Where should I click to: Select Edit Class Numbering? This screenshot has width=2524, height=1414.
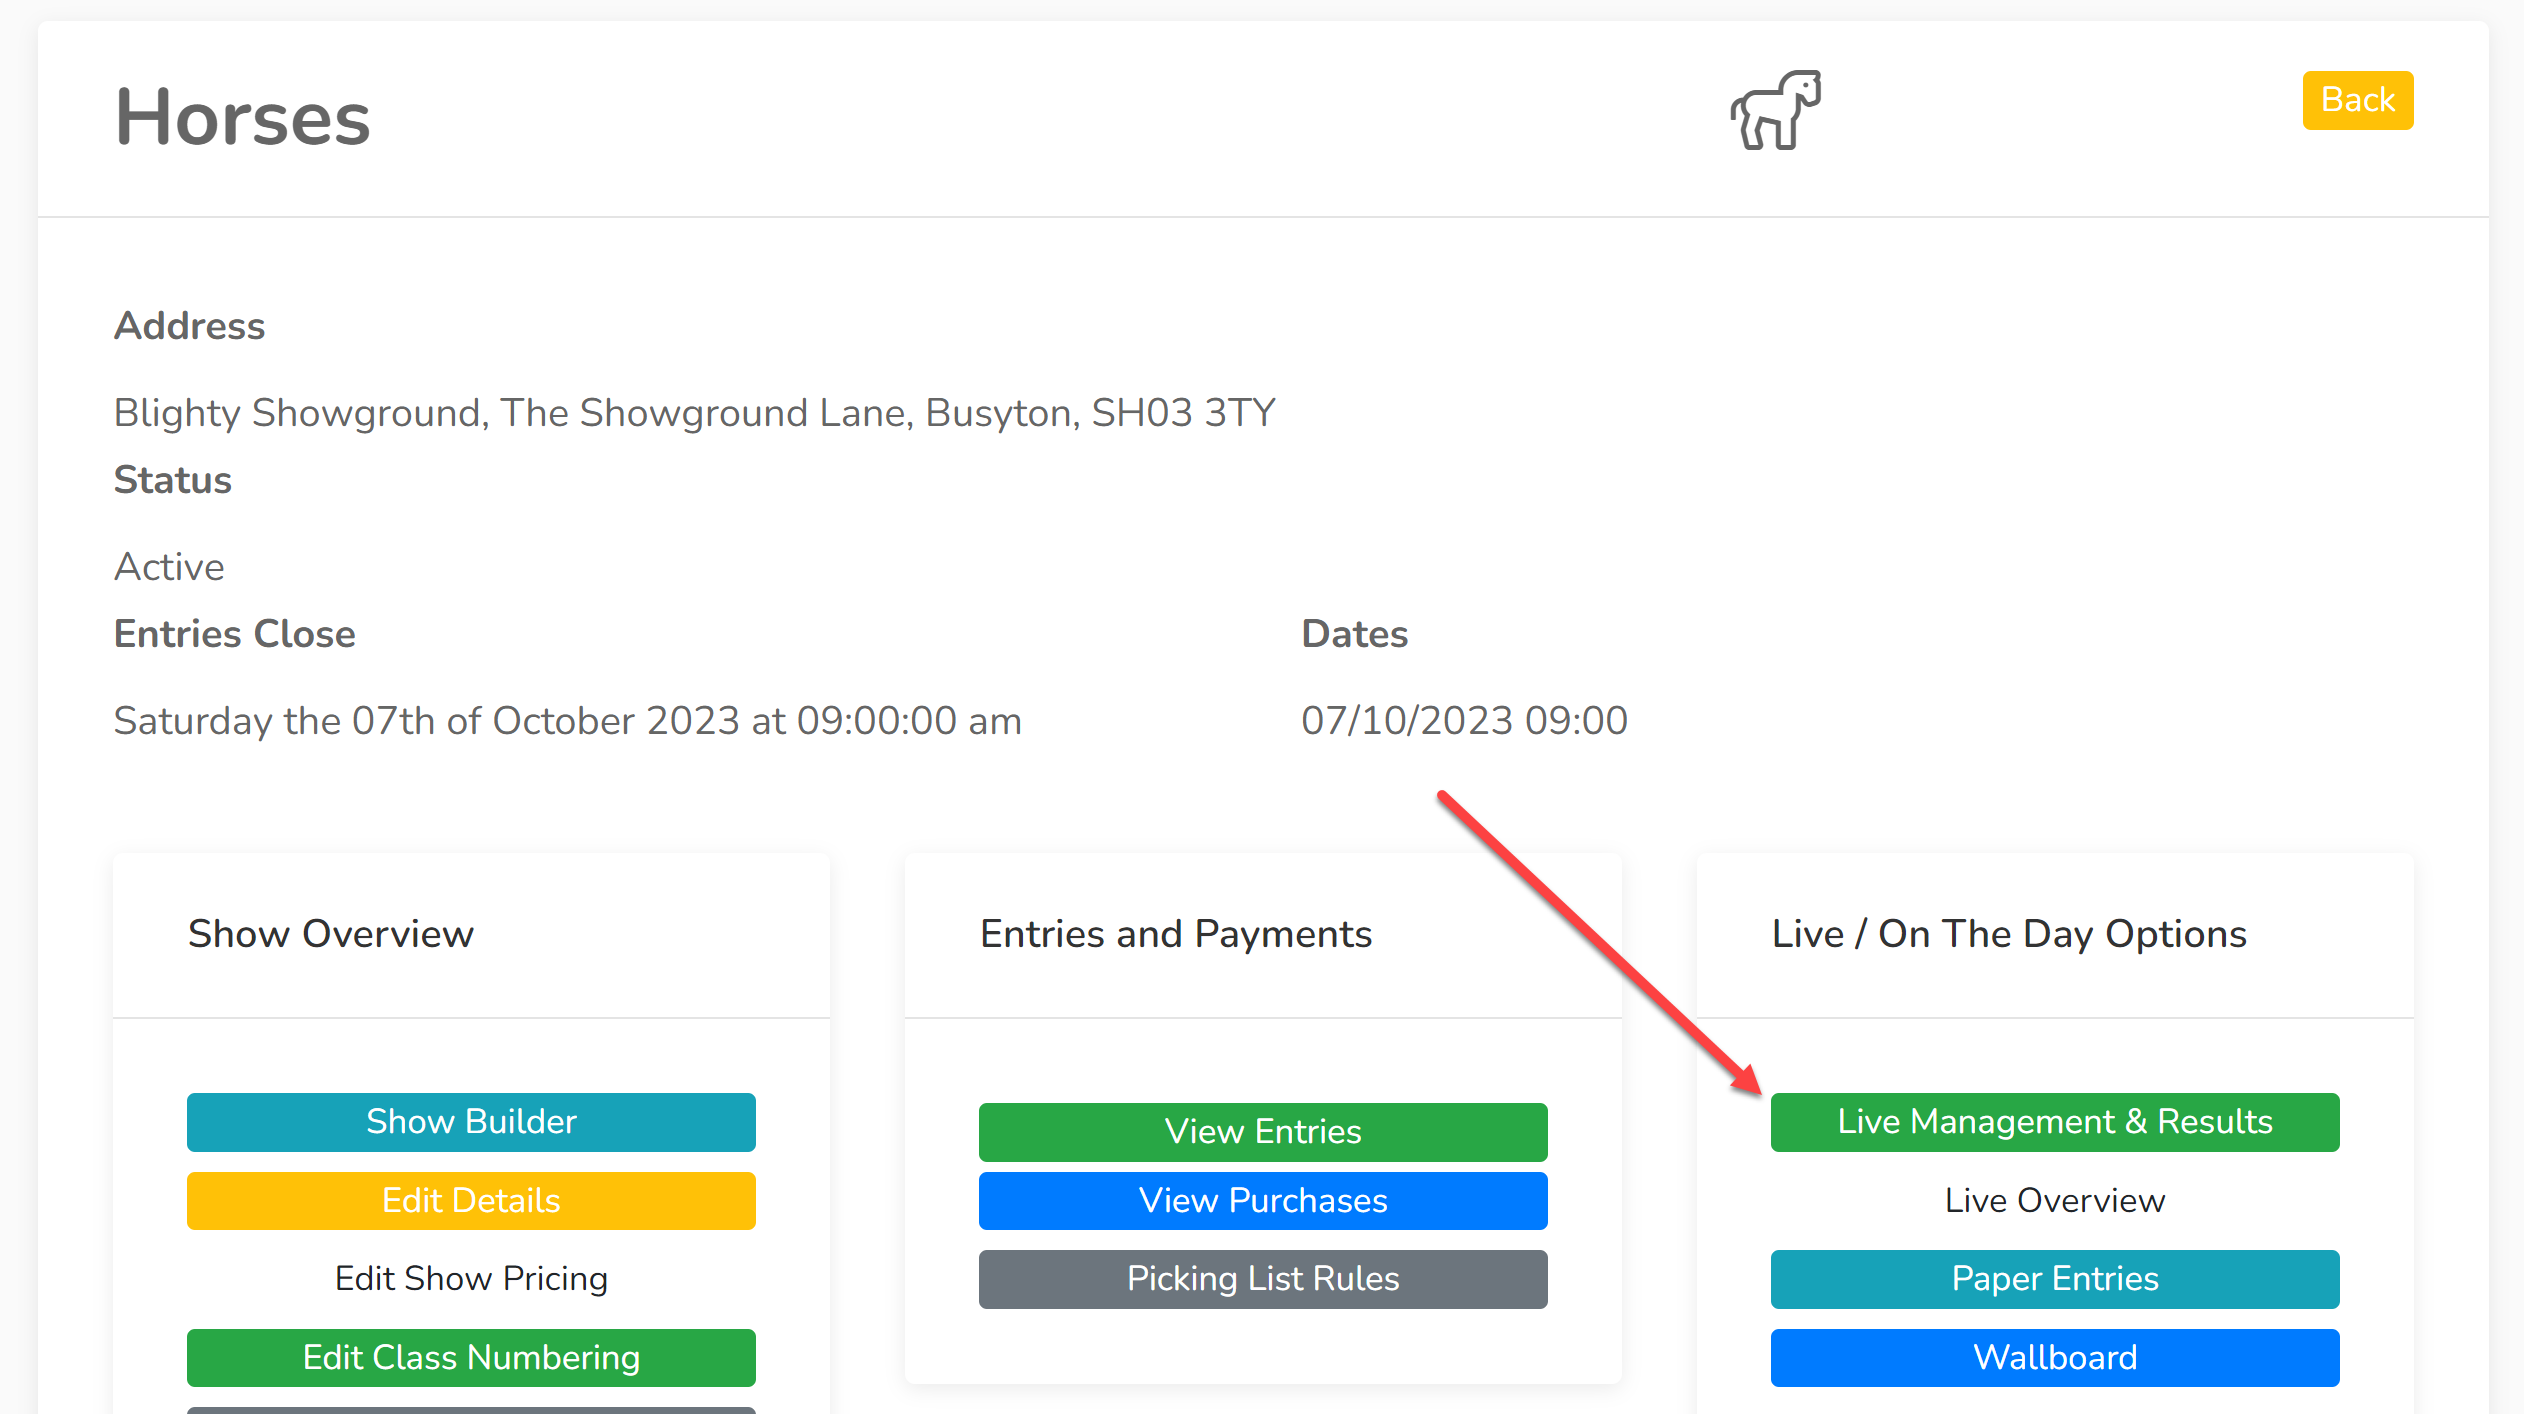[x=471, y=1357]
